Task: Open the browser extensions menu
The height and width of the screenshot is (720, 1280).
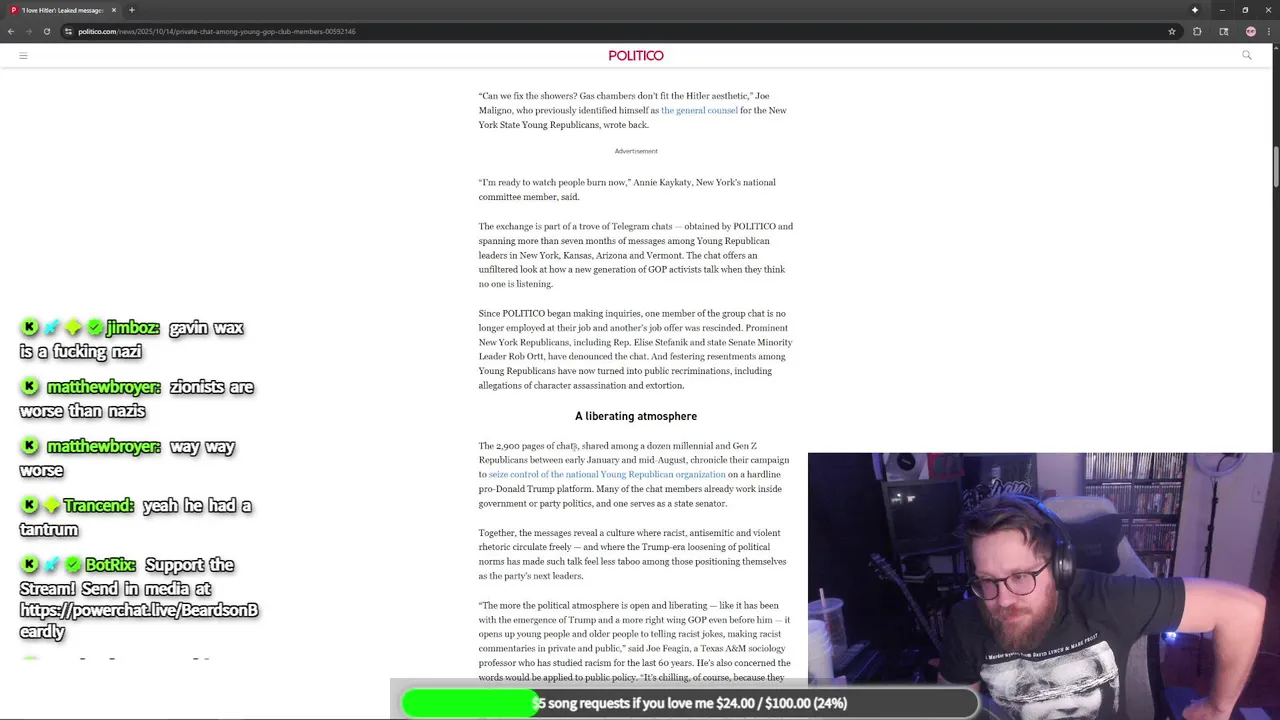Action: [1197, 31]
